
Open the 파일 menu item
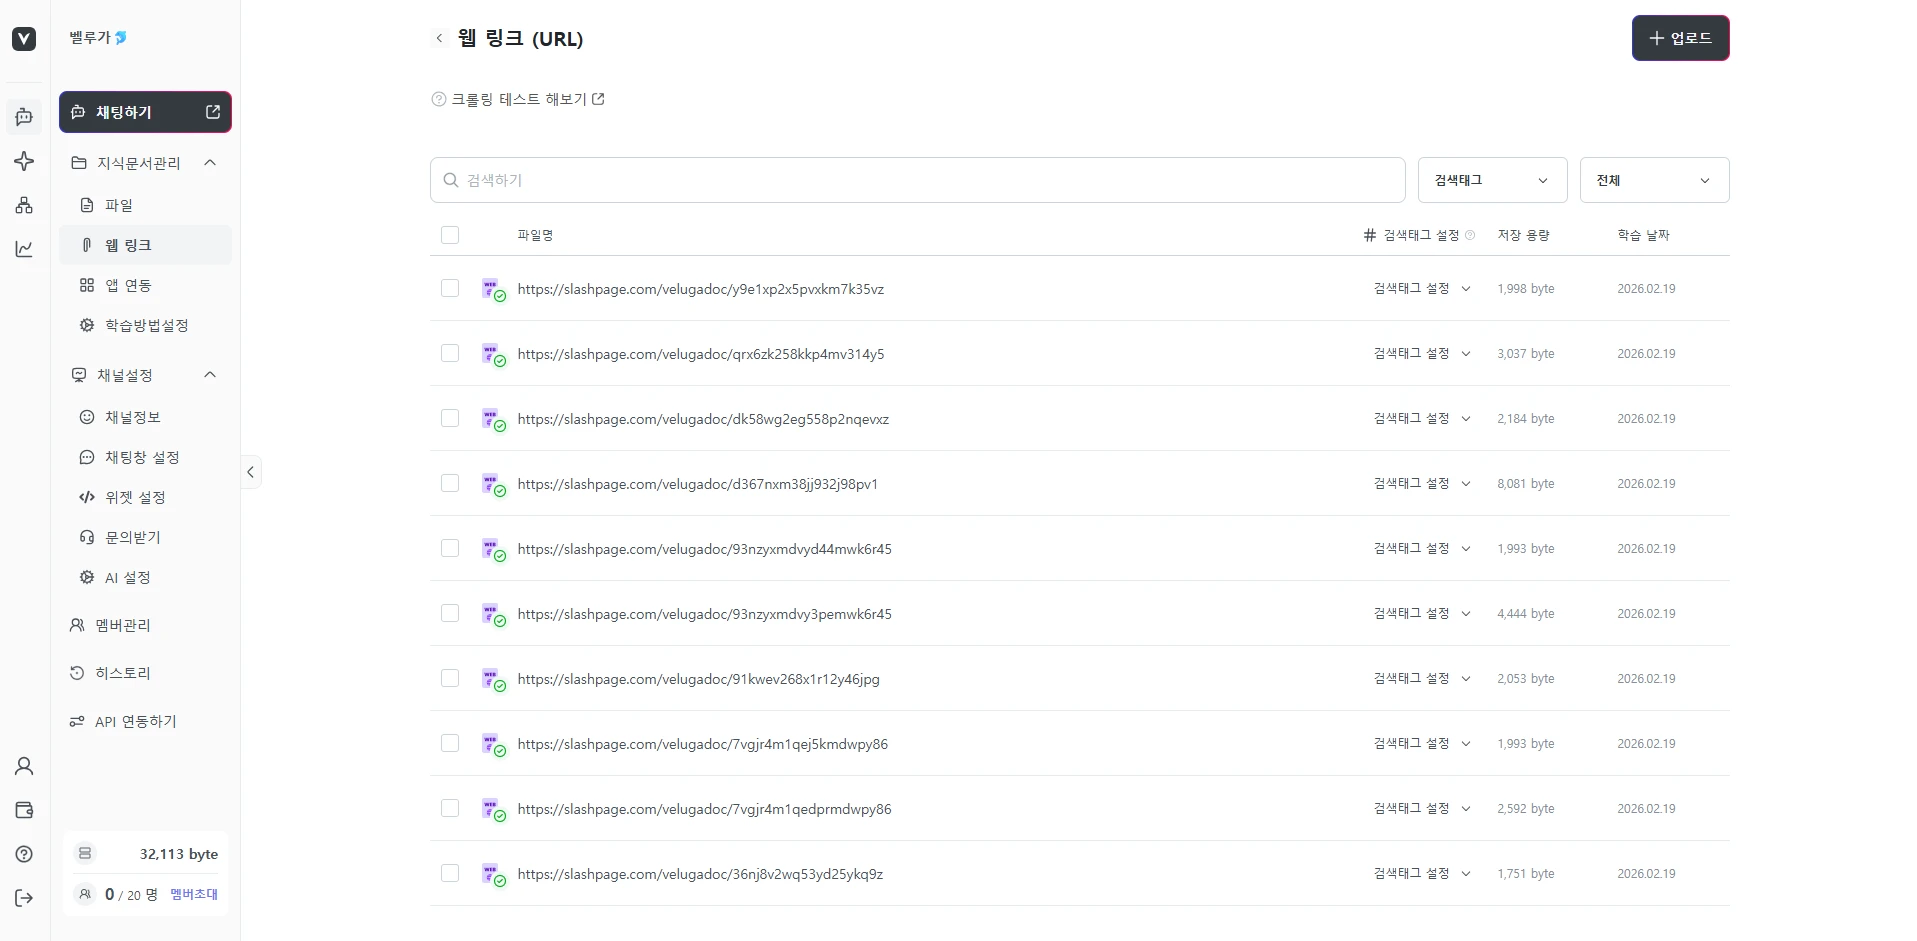[x=119, y=205]
